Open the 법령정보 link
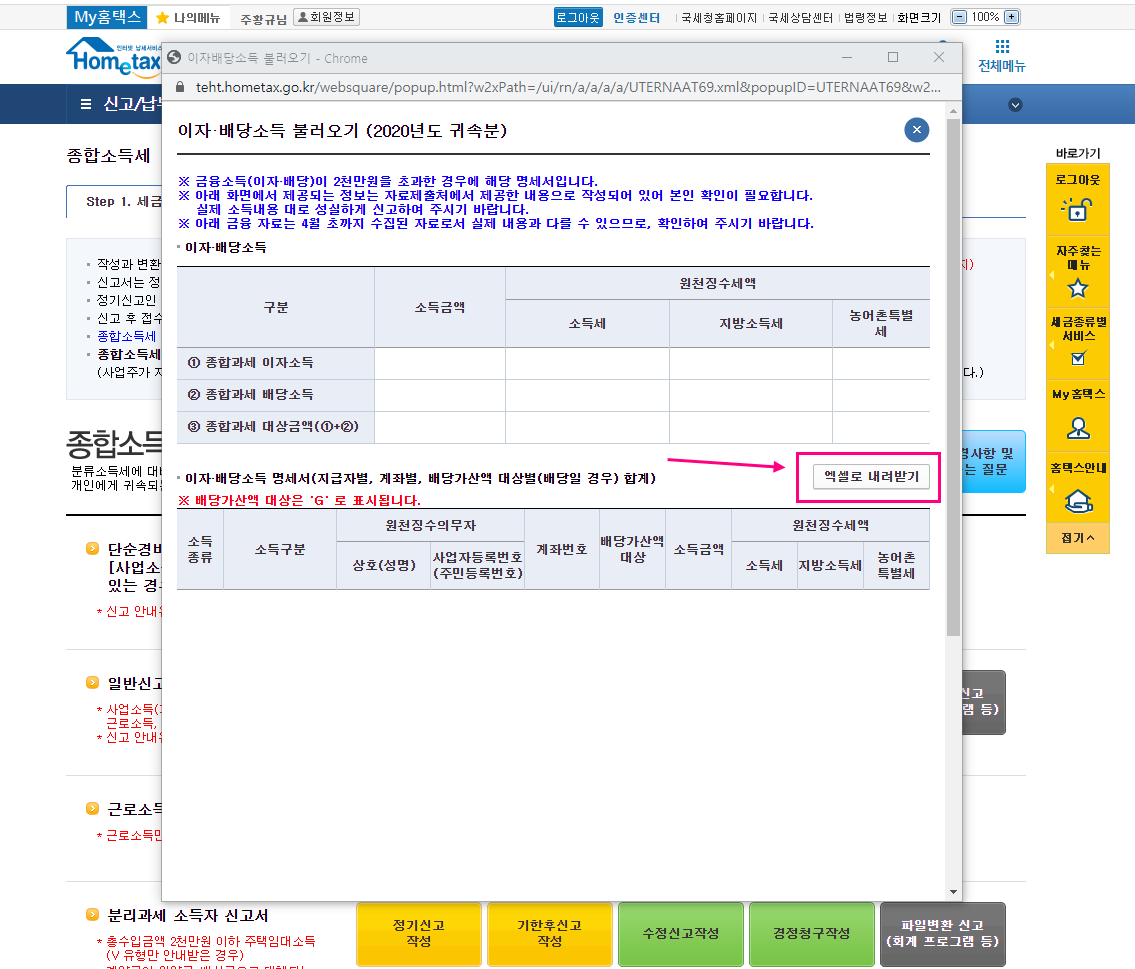The image size is (1135, 969). point(865,18)
